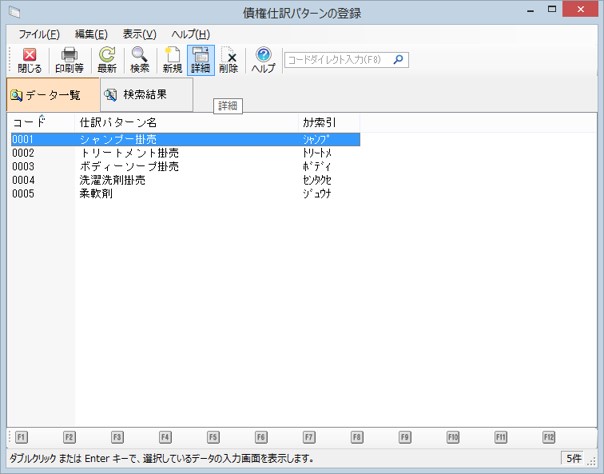Sort by カナ索引 column header
604x474 pixels.
coord(329,123)
